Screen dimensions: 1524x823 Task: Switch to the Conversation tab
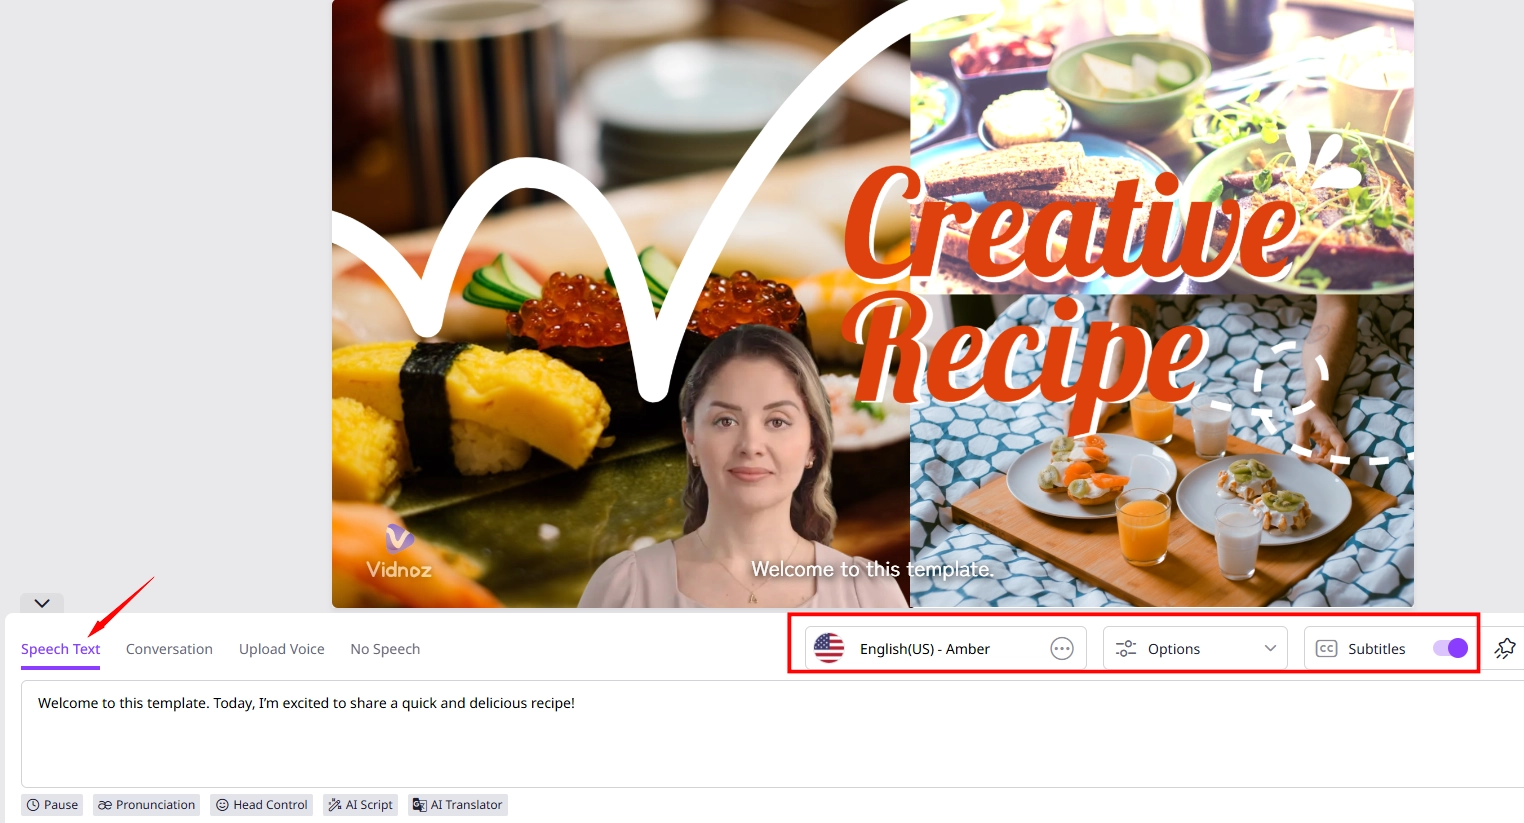[169, 649]
